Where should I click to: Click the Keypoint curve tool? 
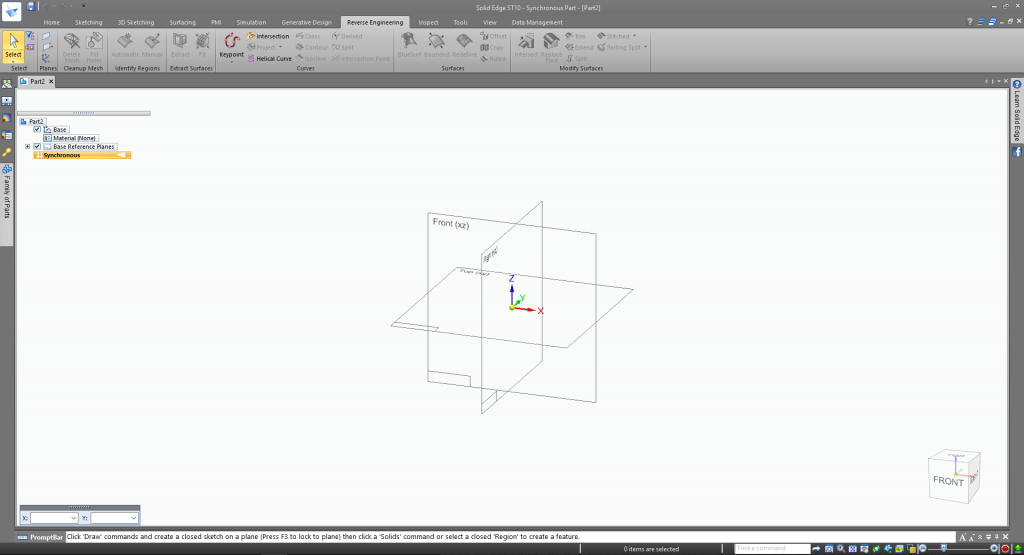(x=231, y=46)
